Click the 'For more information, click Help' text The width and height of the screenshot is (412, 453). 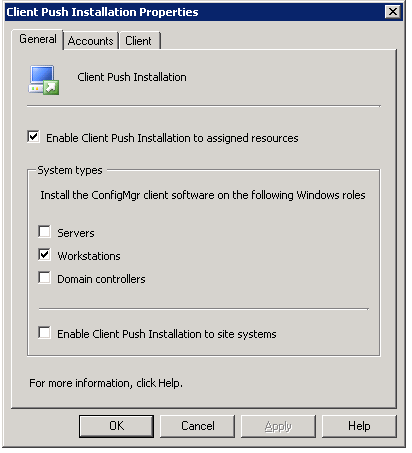point(106,383)
